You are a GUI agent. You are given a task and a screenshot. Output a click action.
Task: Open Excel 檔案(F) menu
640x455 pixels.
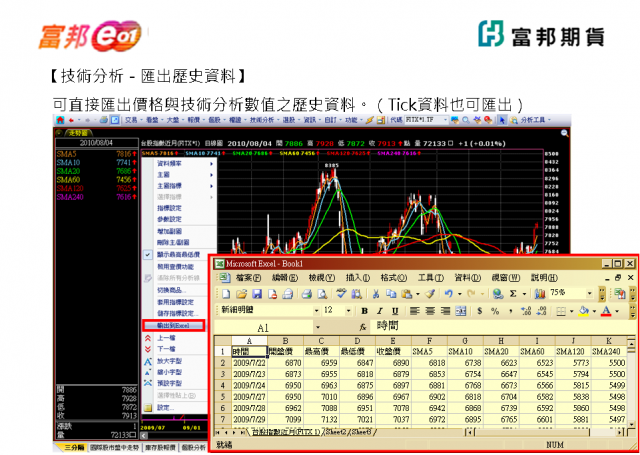pyautogui.click(x=248, y=277)
